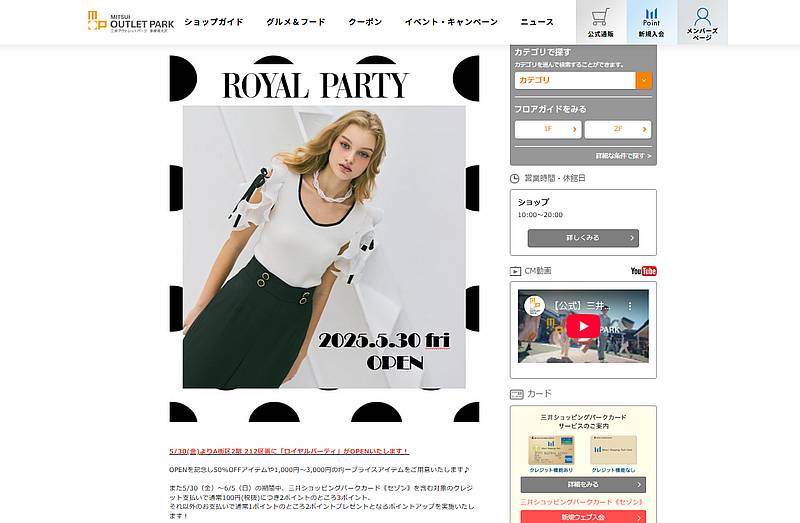This screenshot has height=523, width=800.
Task: Click the CM動画 video icon
Action: click(x=515, y=271)
